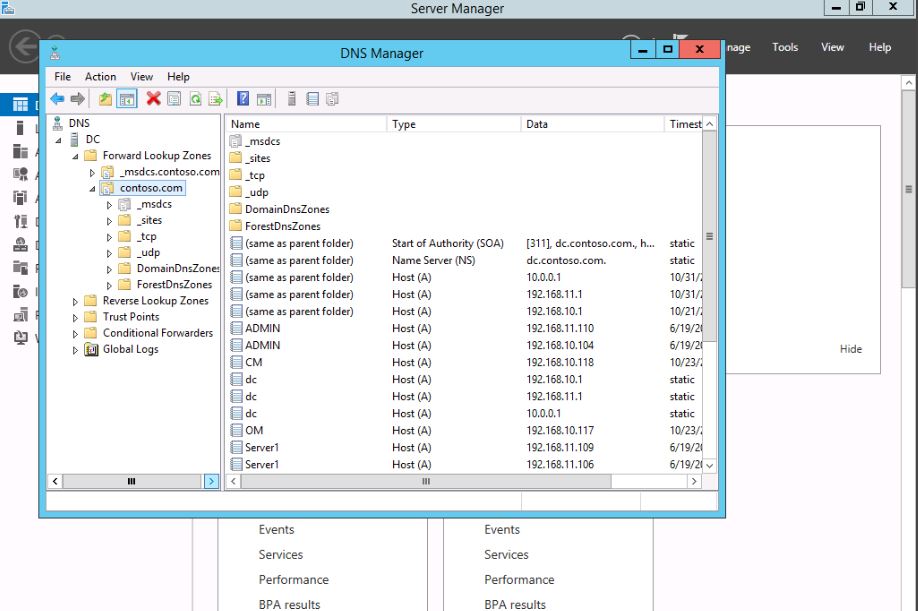
Task: Click the Export List toolbar icon
Action: (x=215, y=99)
